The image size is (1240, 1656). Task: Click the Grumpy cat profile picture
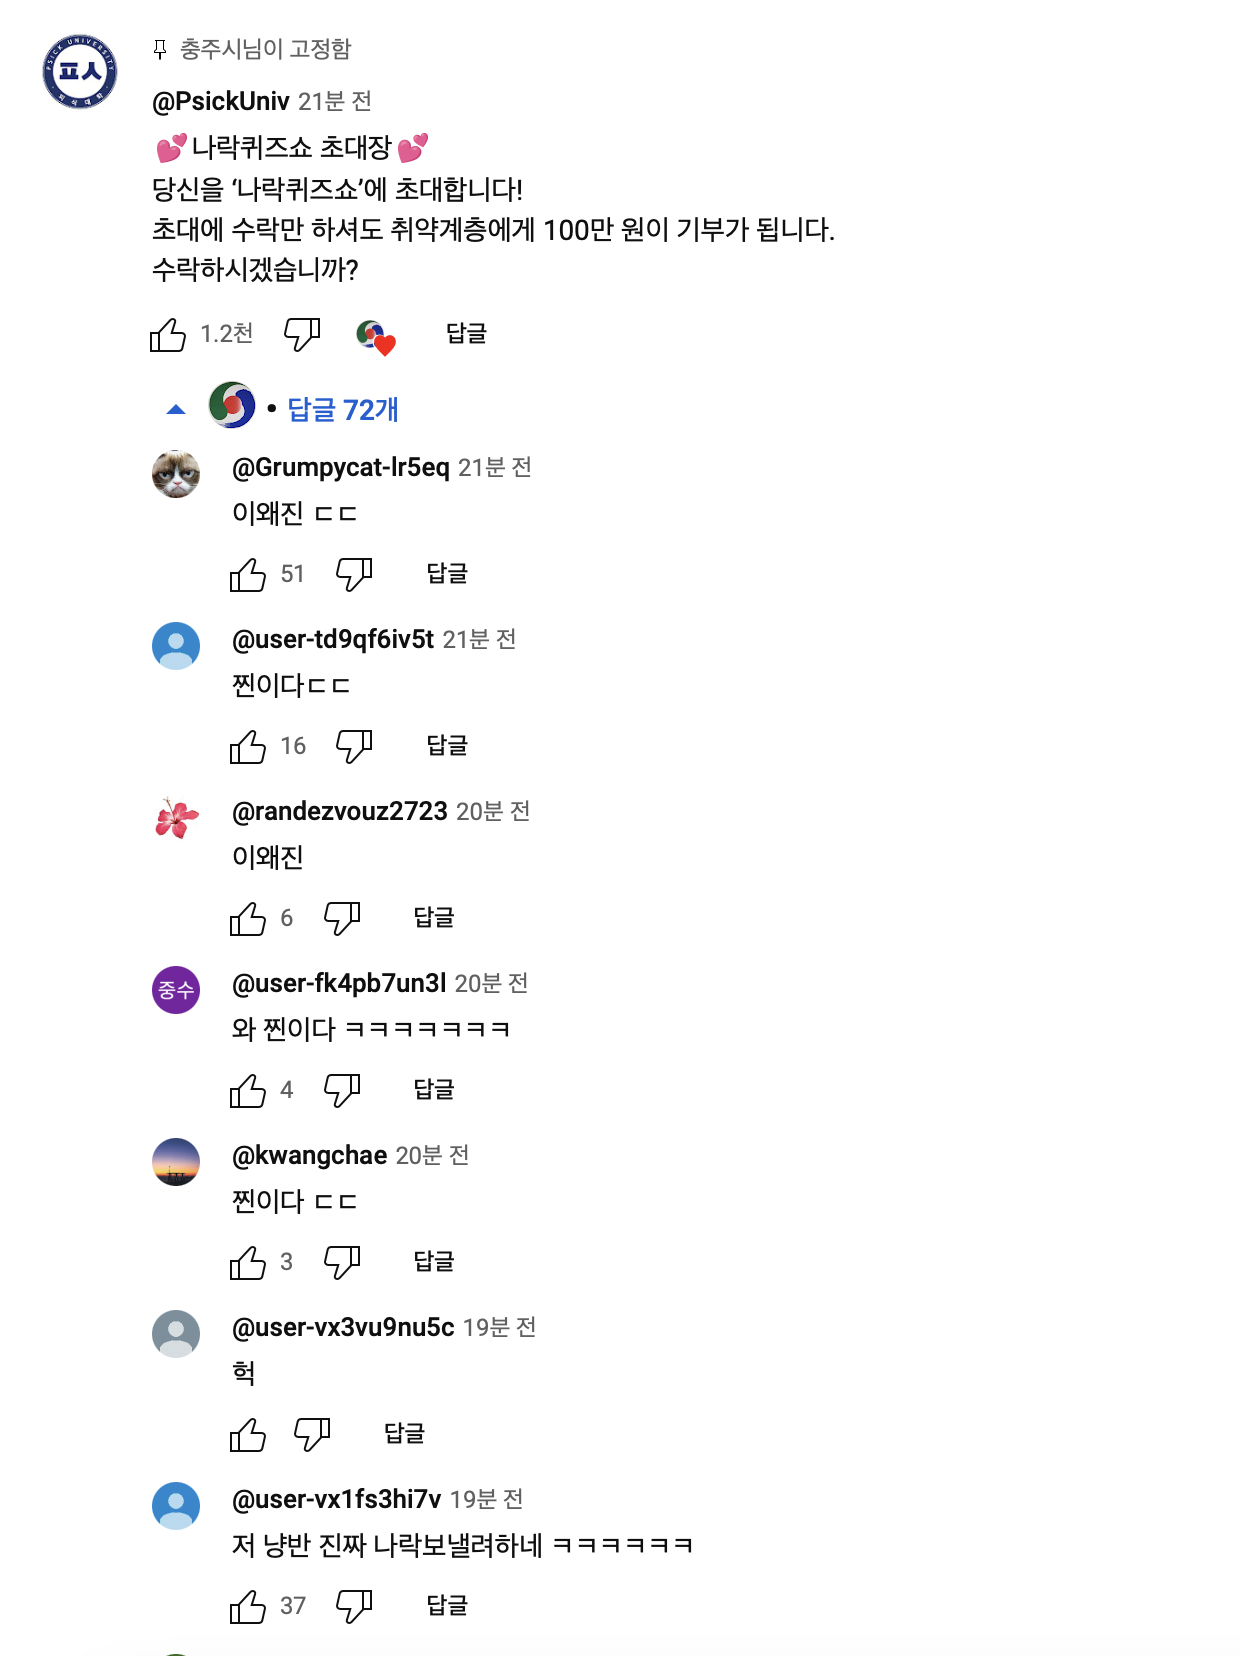[176, 473]
